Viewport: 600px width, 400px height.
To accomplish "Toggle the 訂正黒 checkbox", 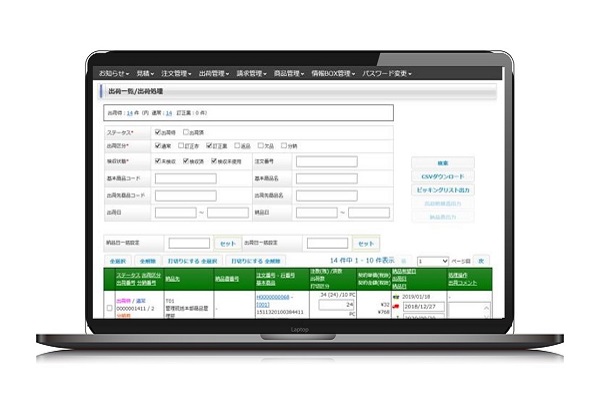I will click(209, 146).
